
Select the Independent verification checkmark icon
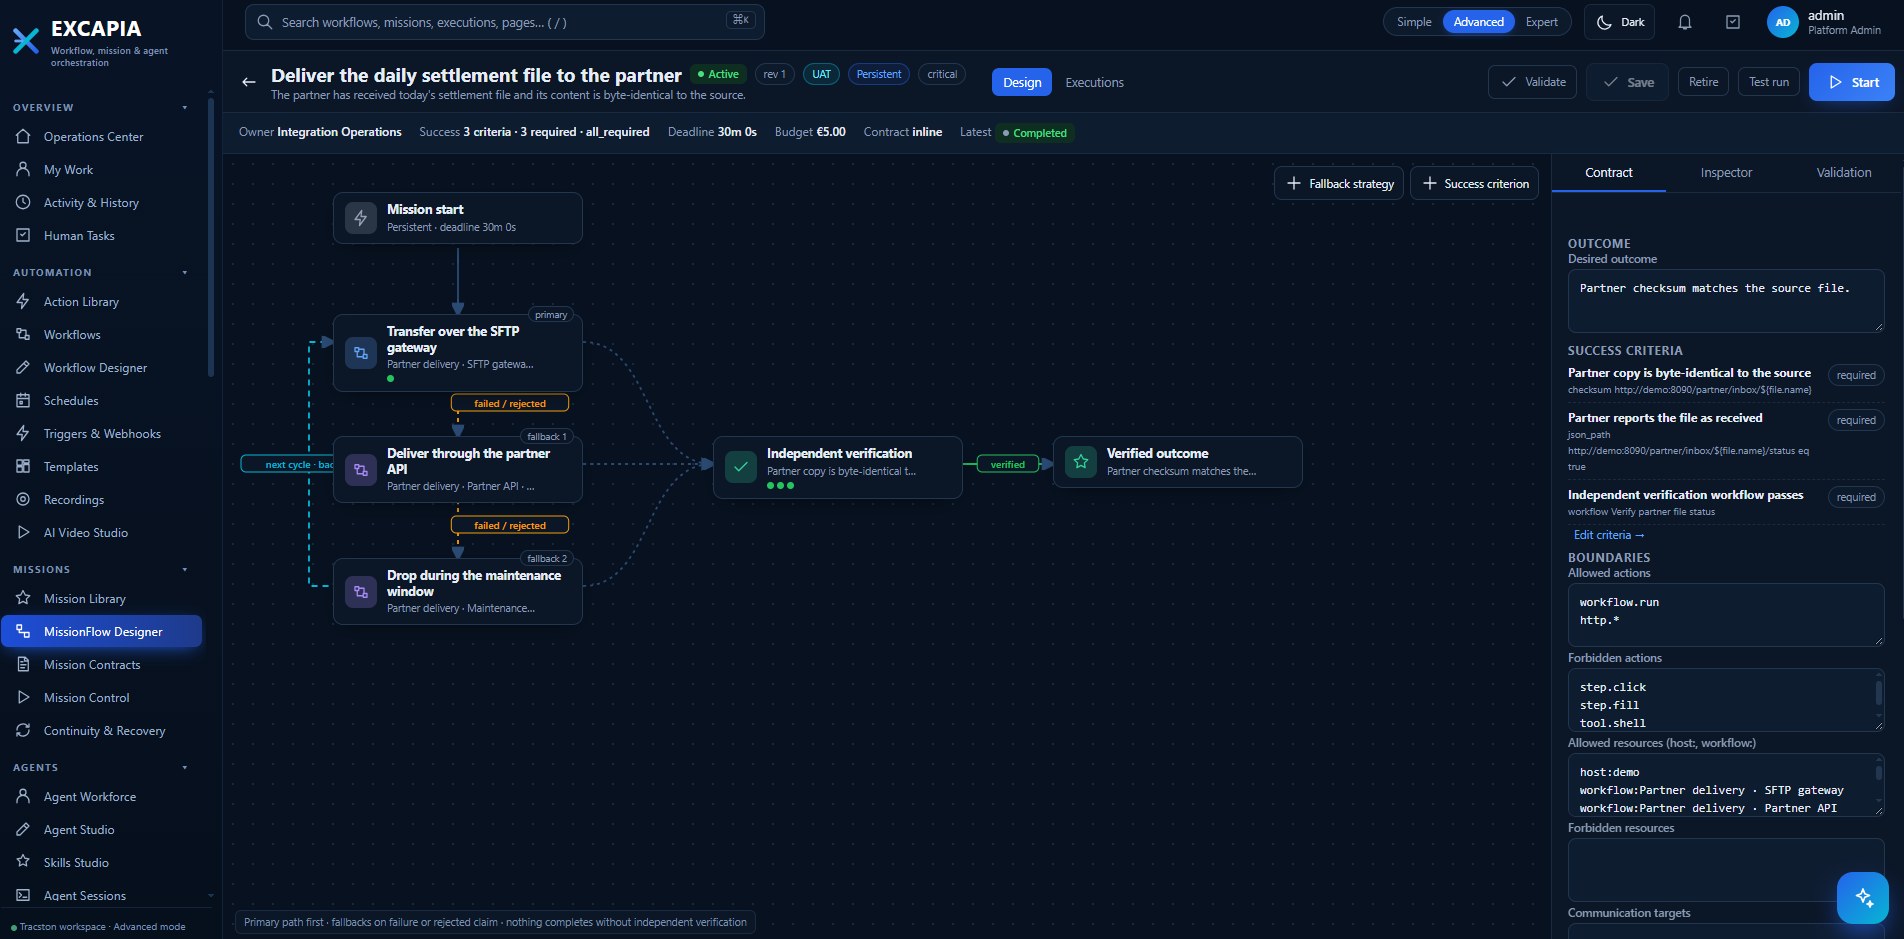pos(741,467)
